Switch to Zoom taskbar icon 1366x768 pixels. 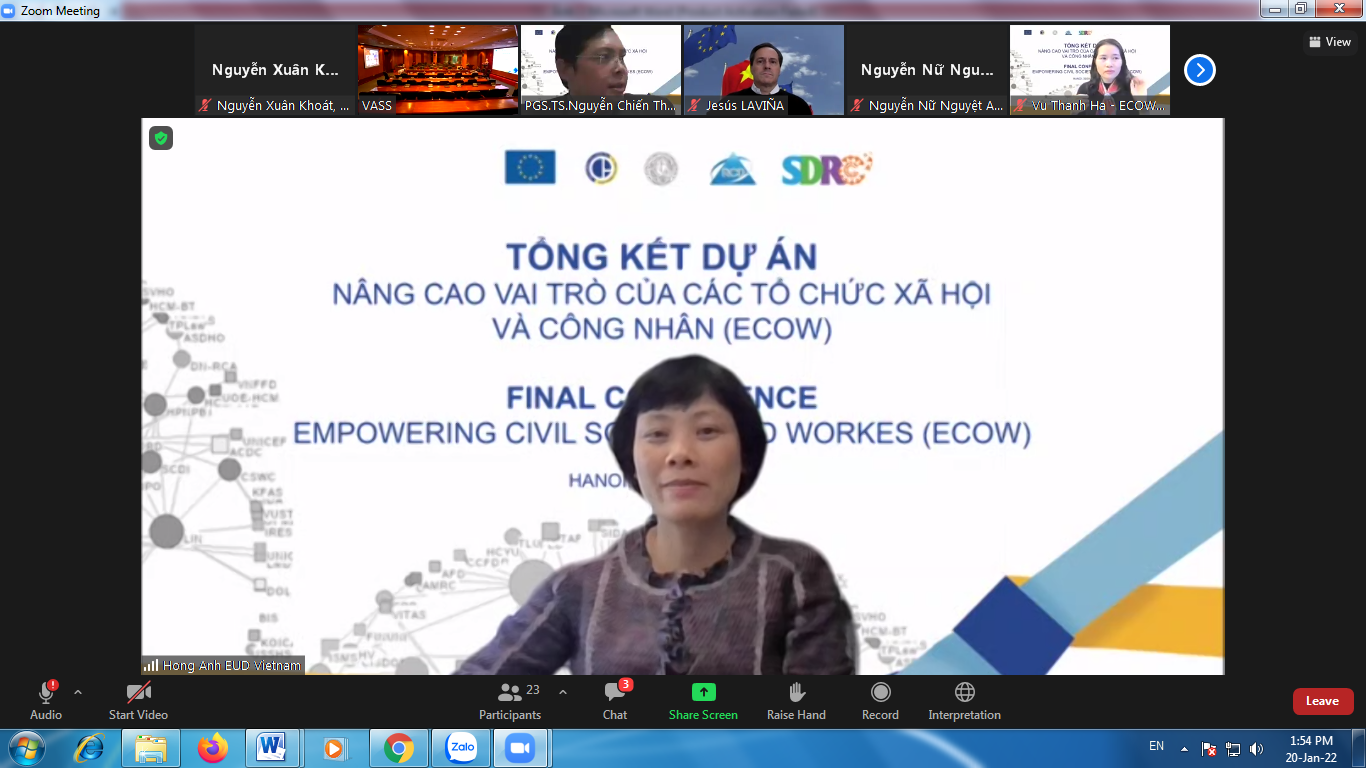(520, 748)
